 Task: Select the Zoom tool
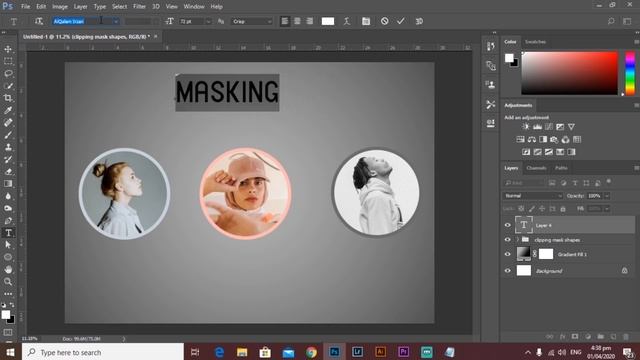pos(8,282)
